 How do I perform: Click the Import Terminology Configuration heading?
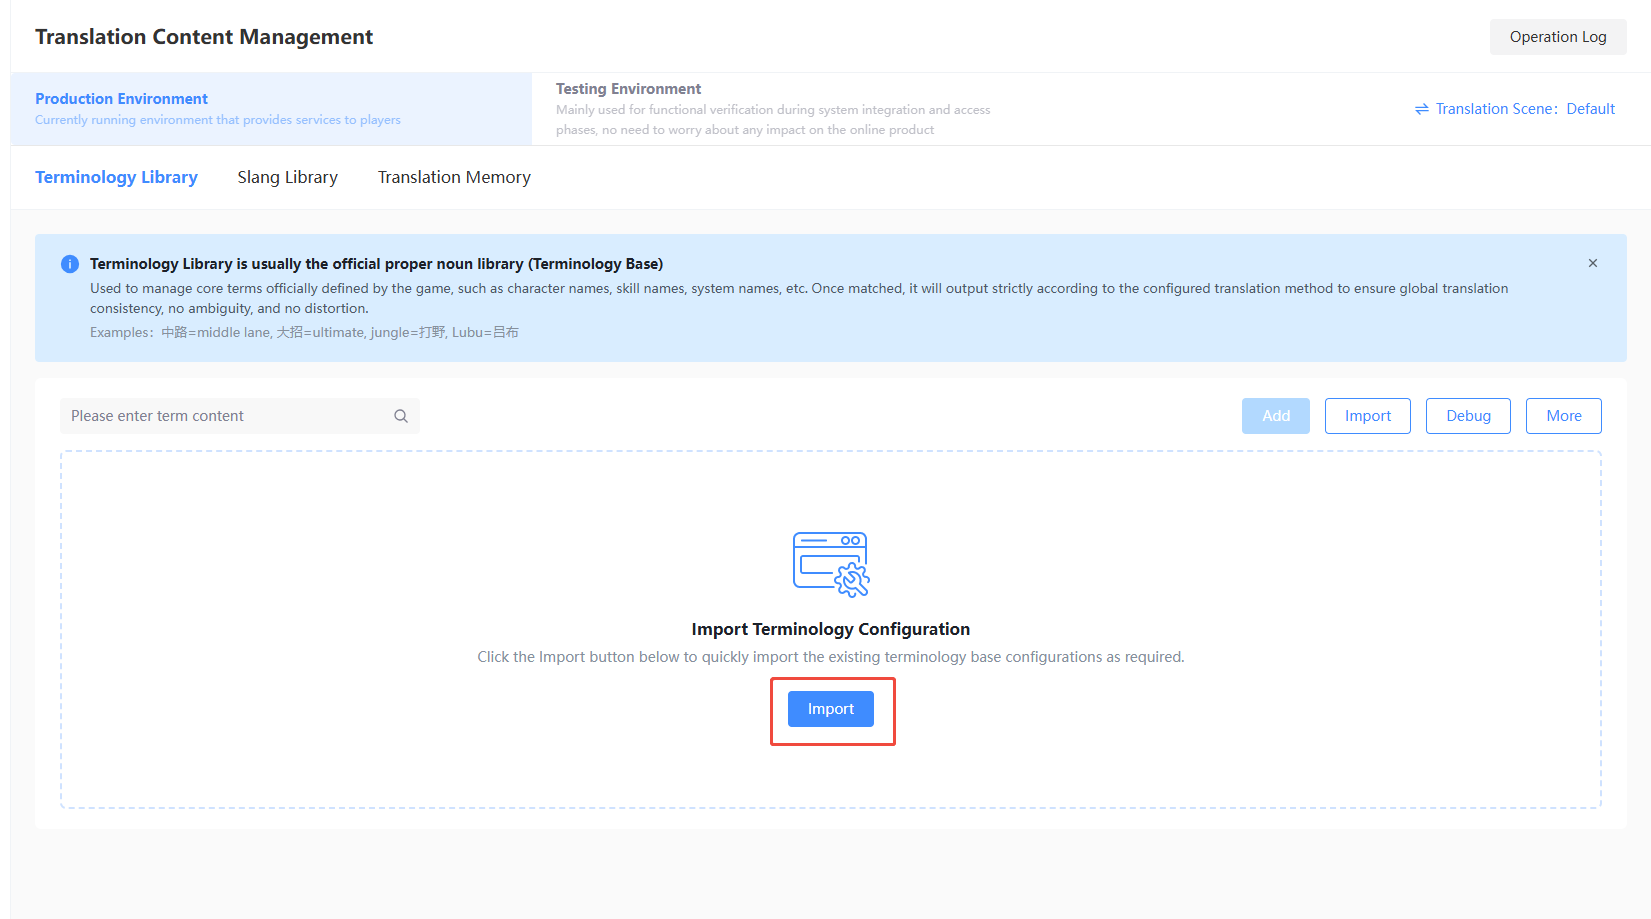(831, 629)
